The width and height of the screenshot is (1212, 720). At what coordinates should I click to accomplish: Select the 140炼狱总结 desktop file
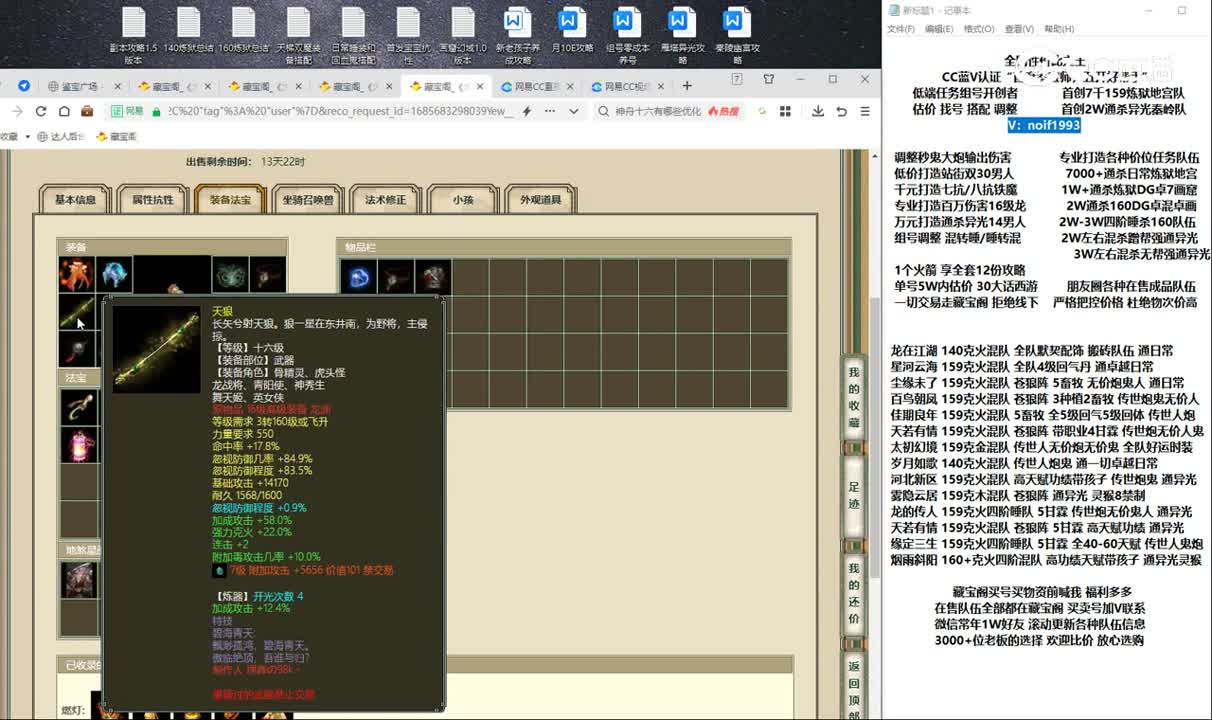(189, 34)
